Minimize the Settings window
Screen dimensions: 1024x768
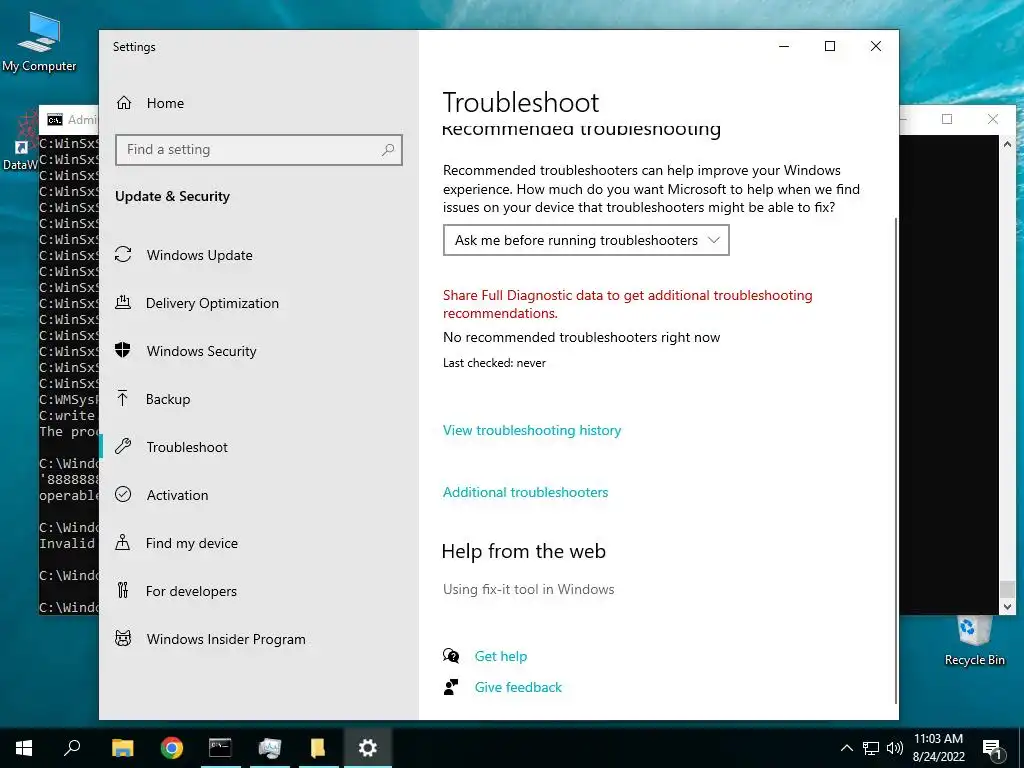[x=784, y=46]
